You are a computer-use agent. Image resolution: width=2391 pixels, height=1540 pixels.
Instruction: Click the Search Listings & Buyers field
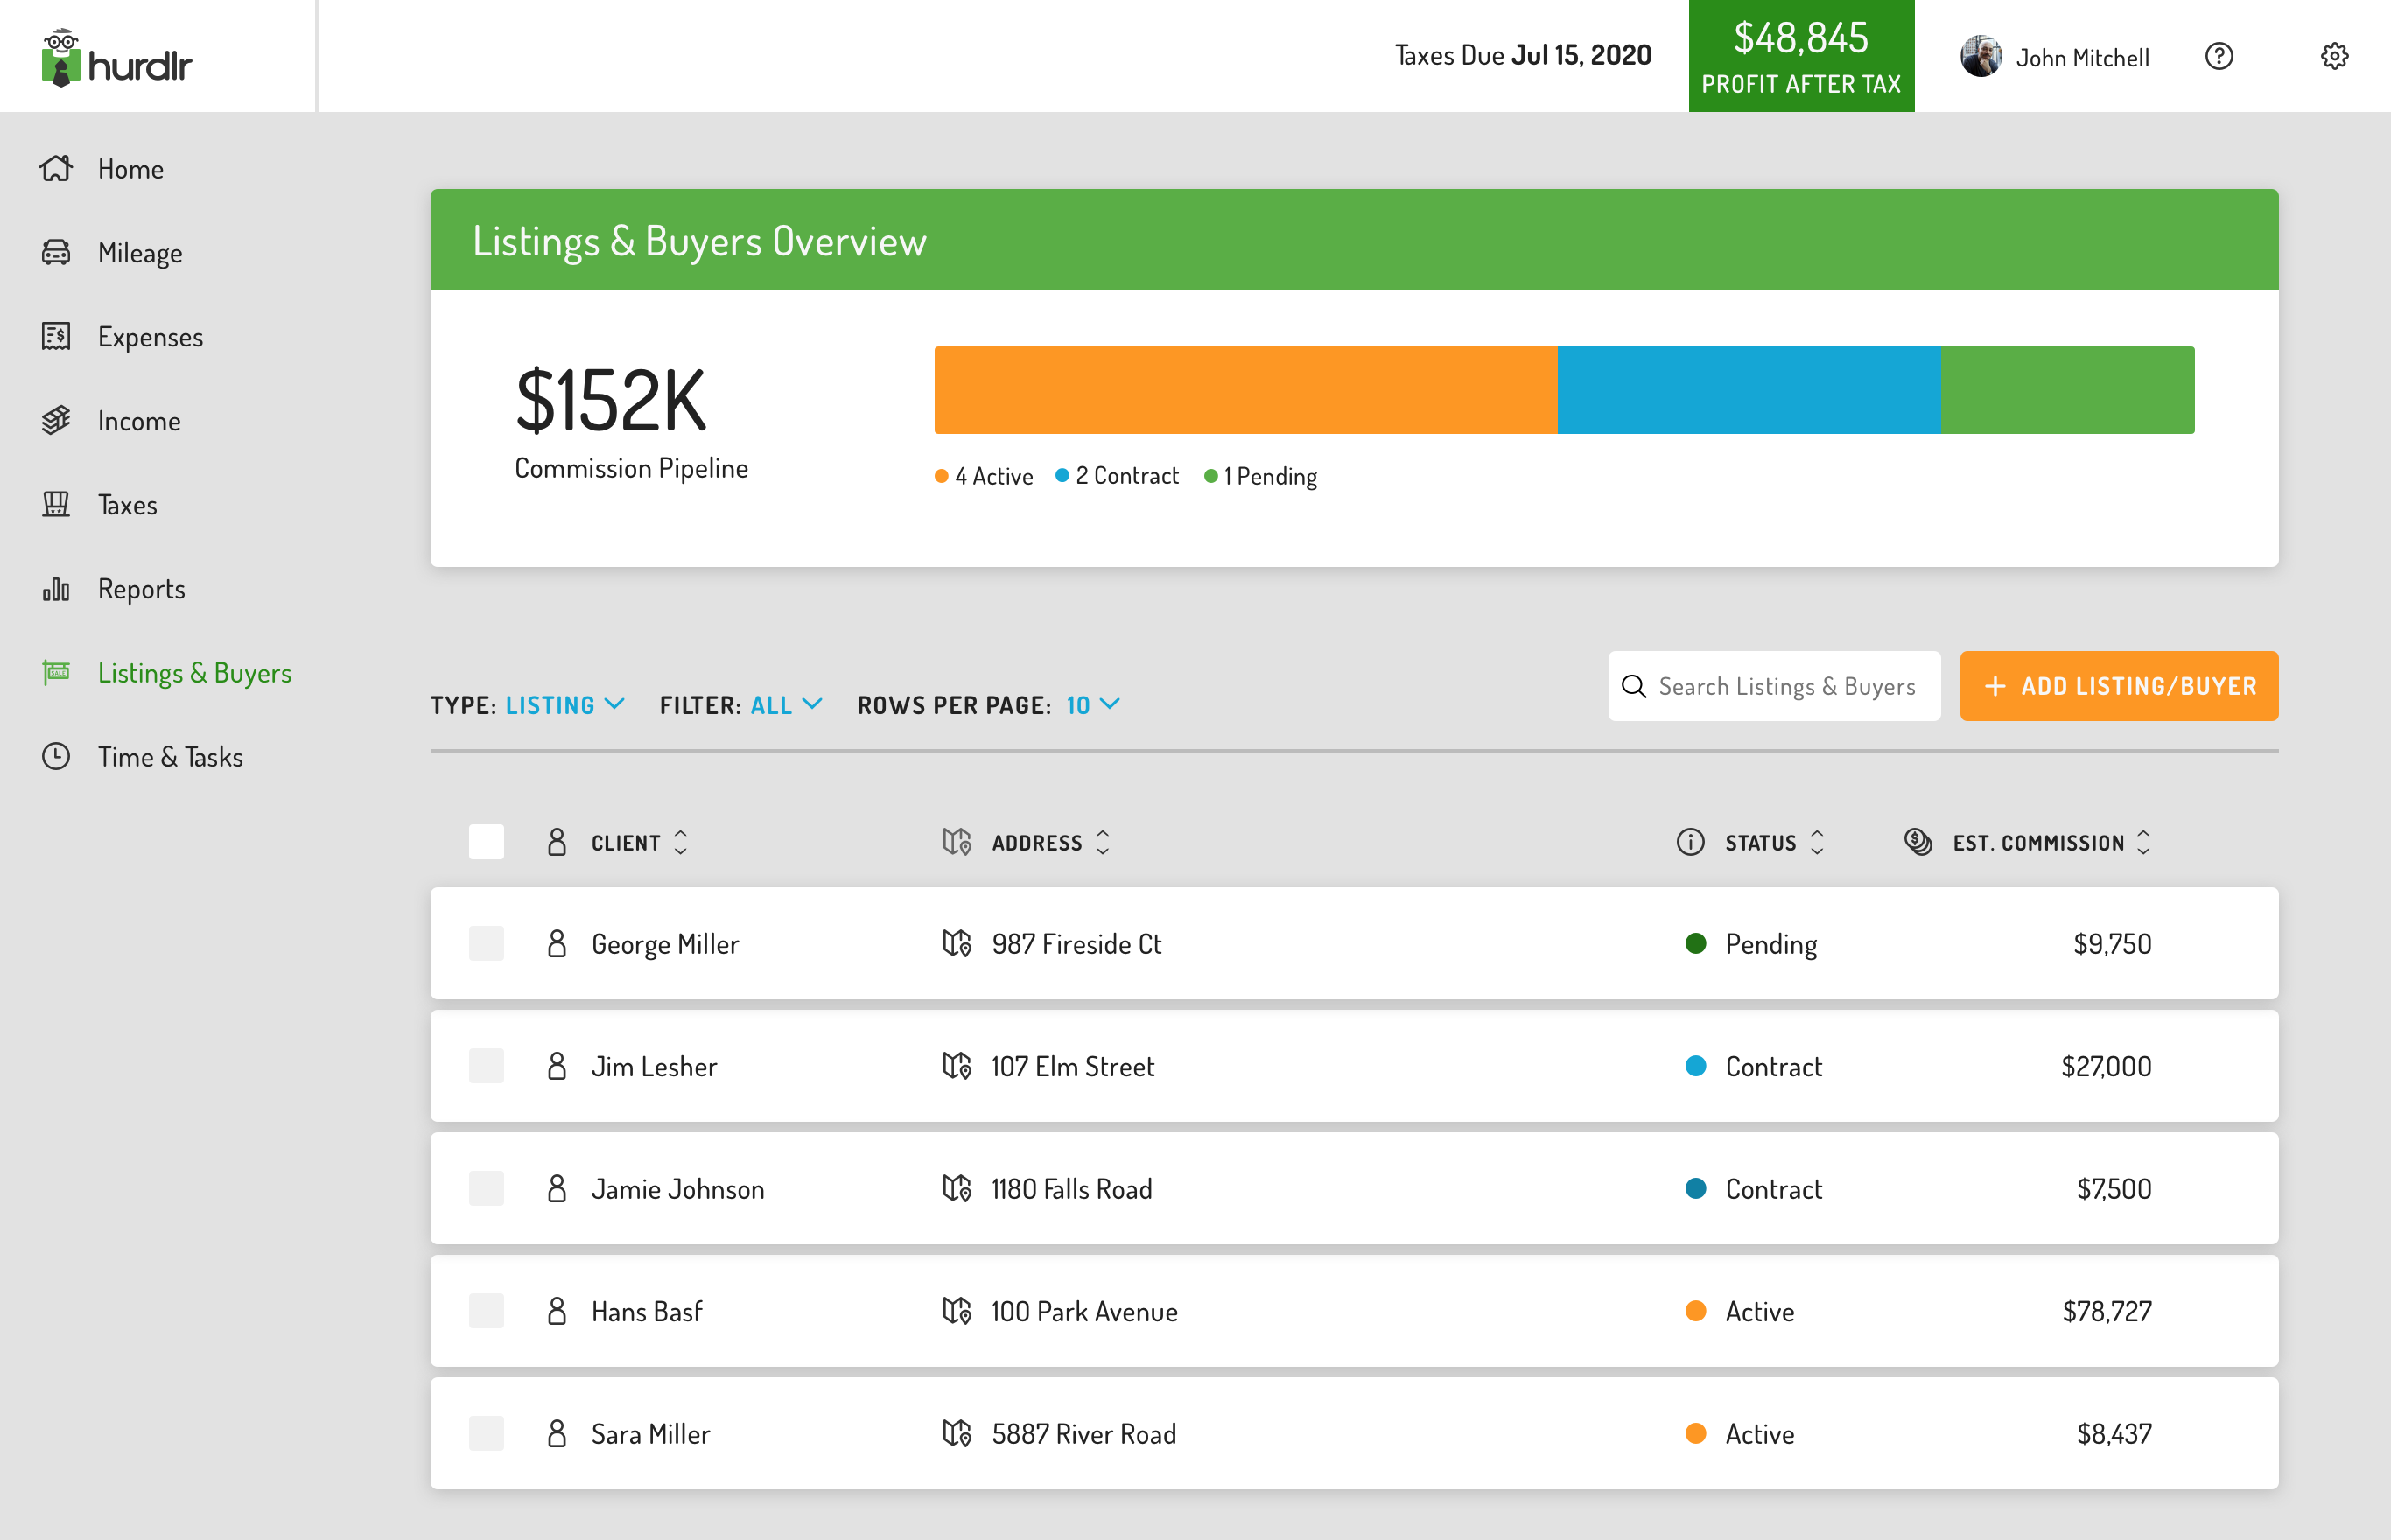pyautogui.click(x=1785, y=686)
